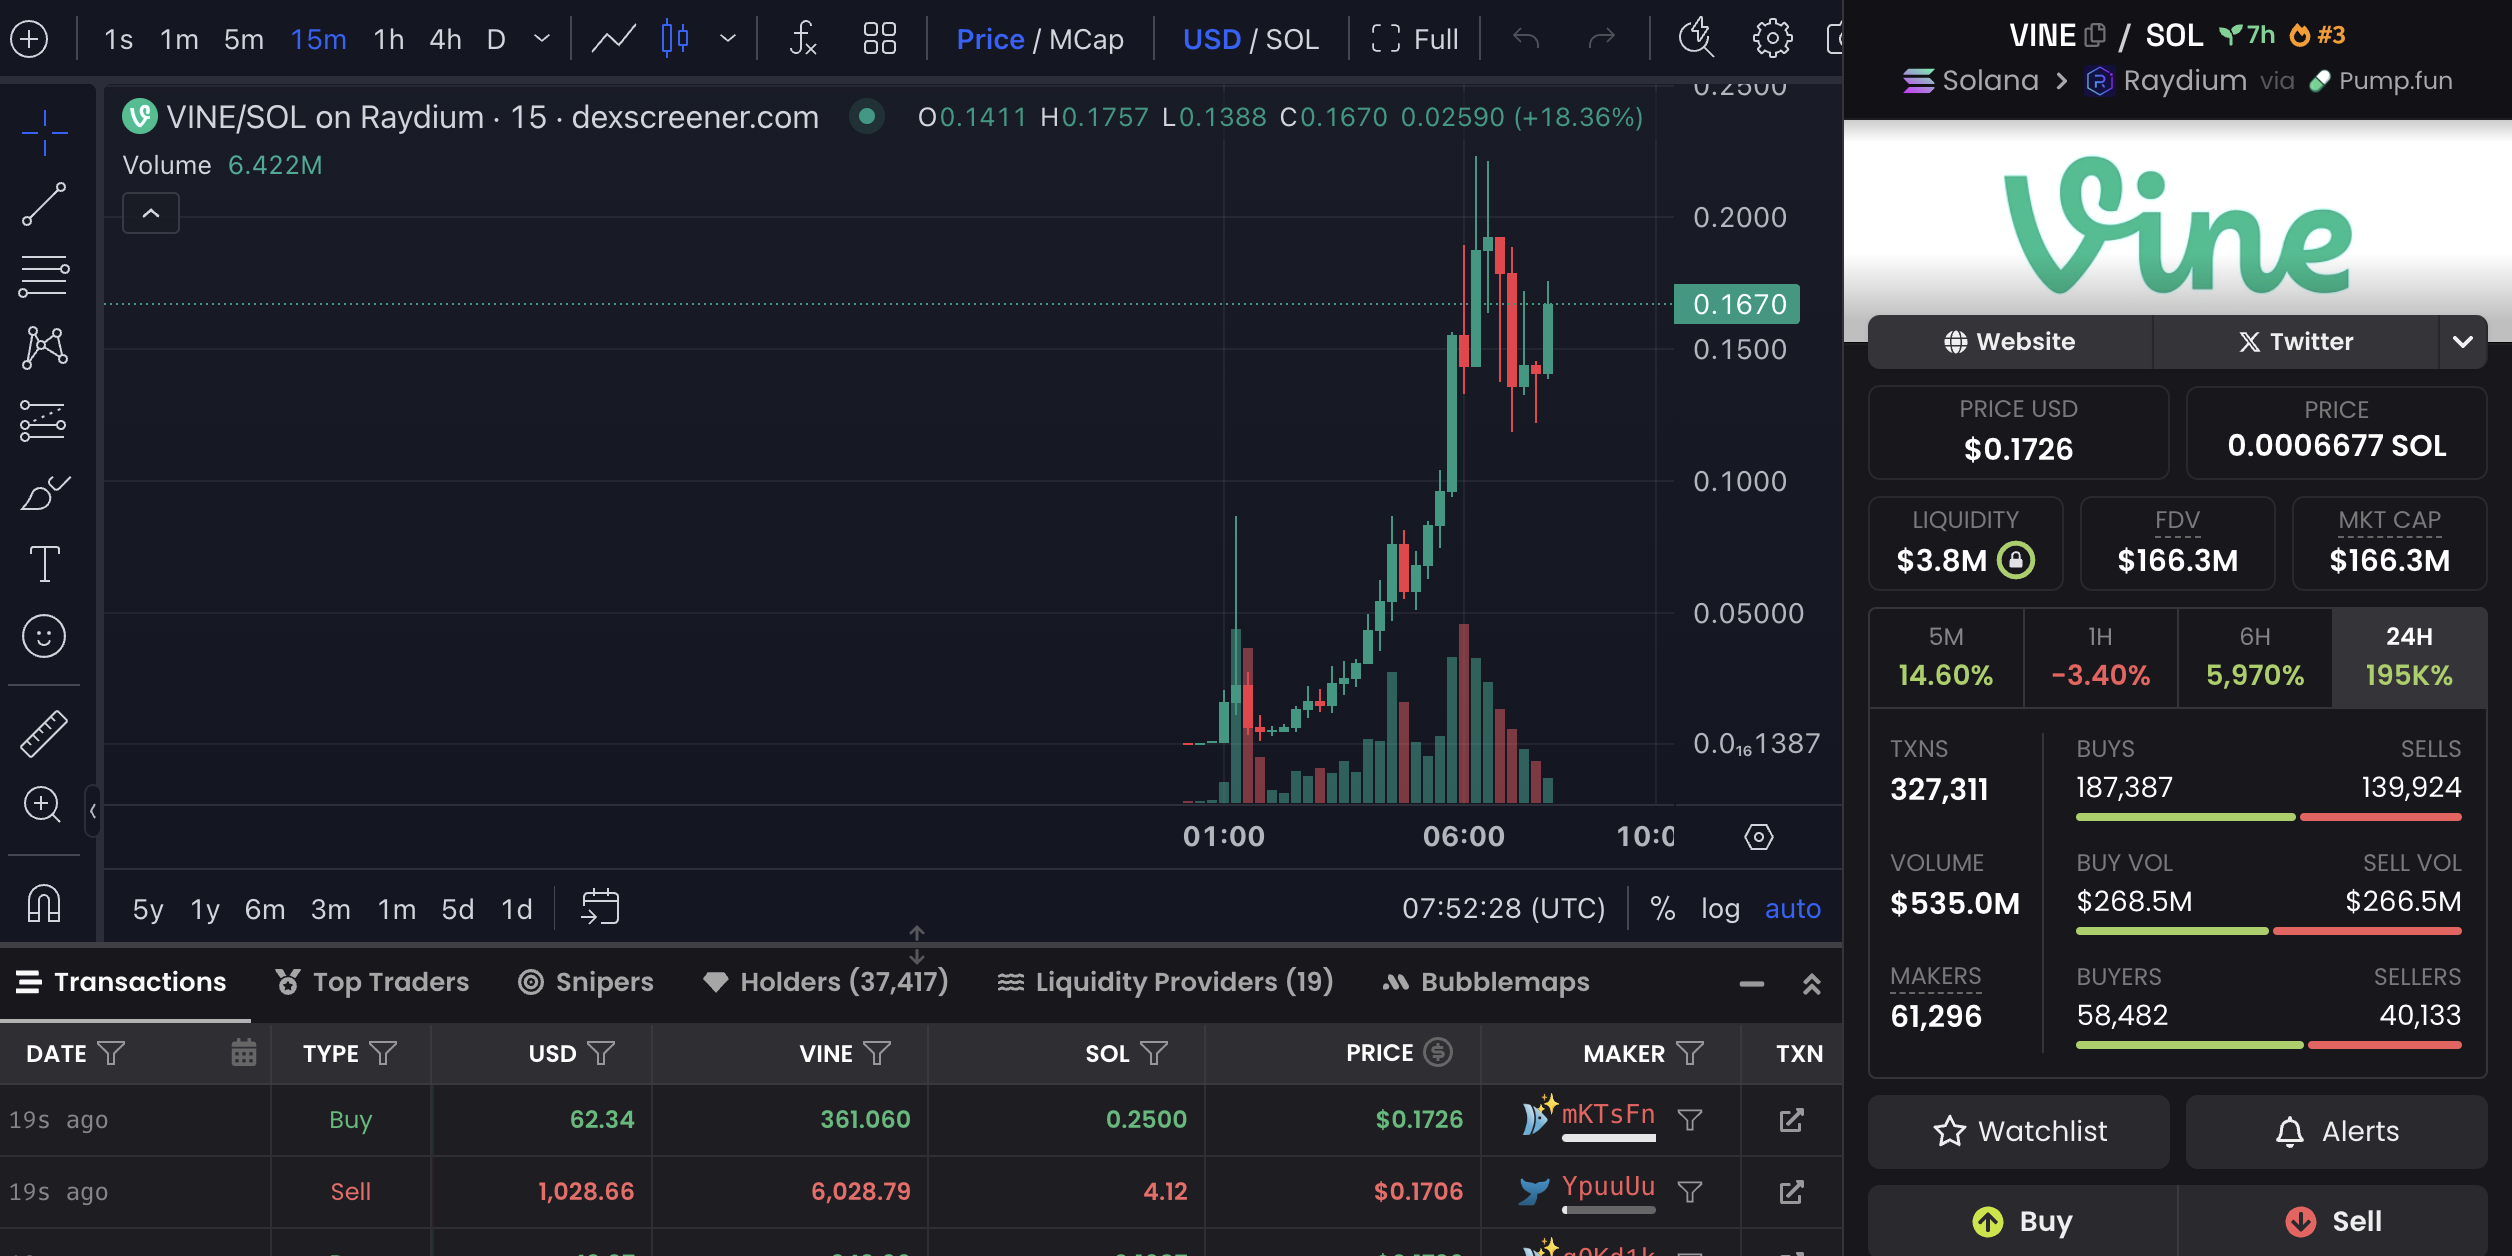This screenshot has height=1256, width=2512.
Task: Expand the chart style dropdown chevron
Action: click(728, 39)
